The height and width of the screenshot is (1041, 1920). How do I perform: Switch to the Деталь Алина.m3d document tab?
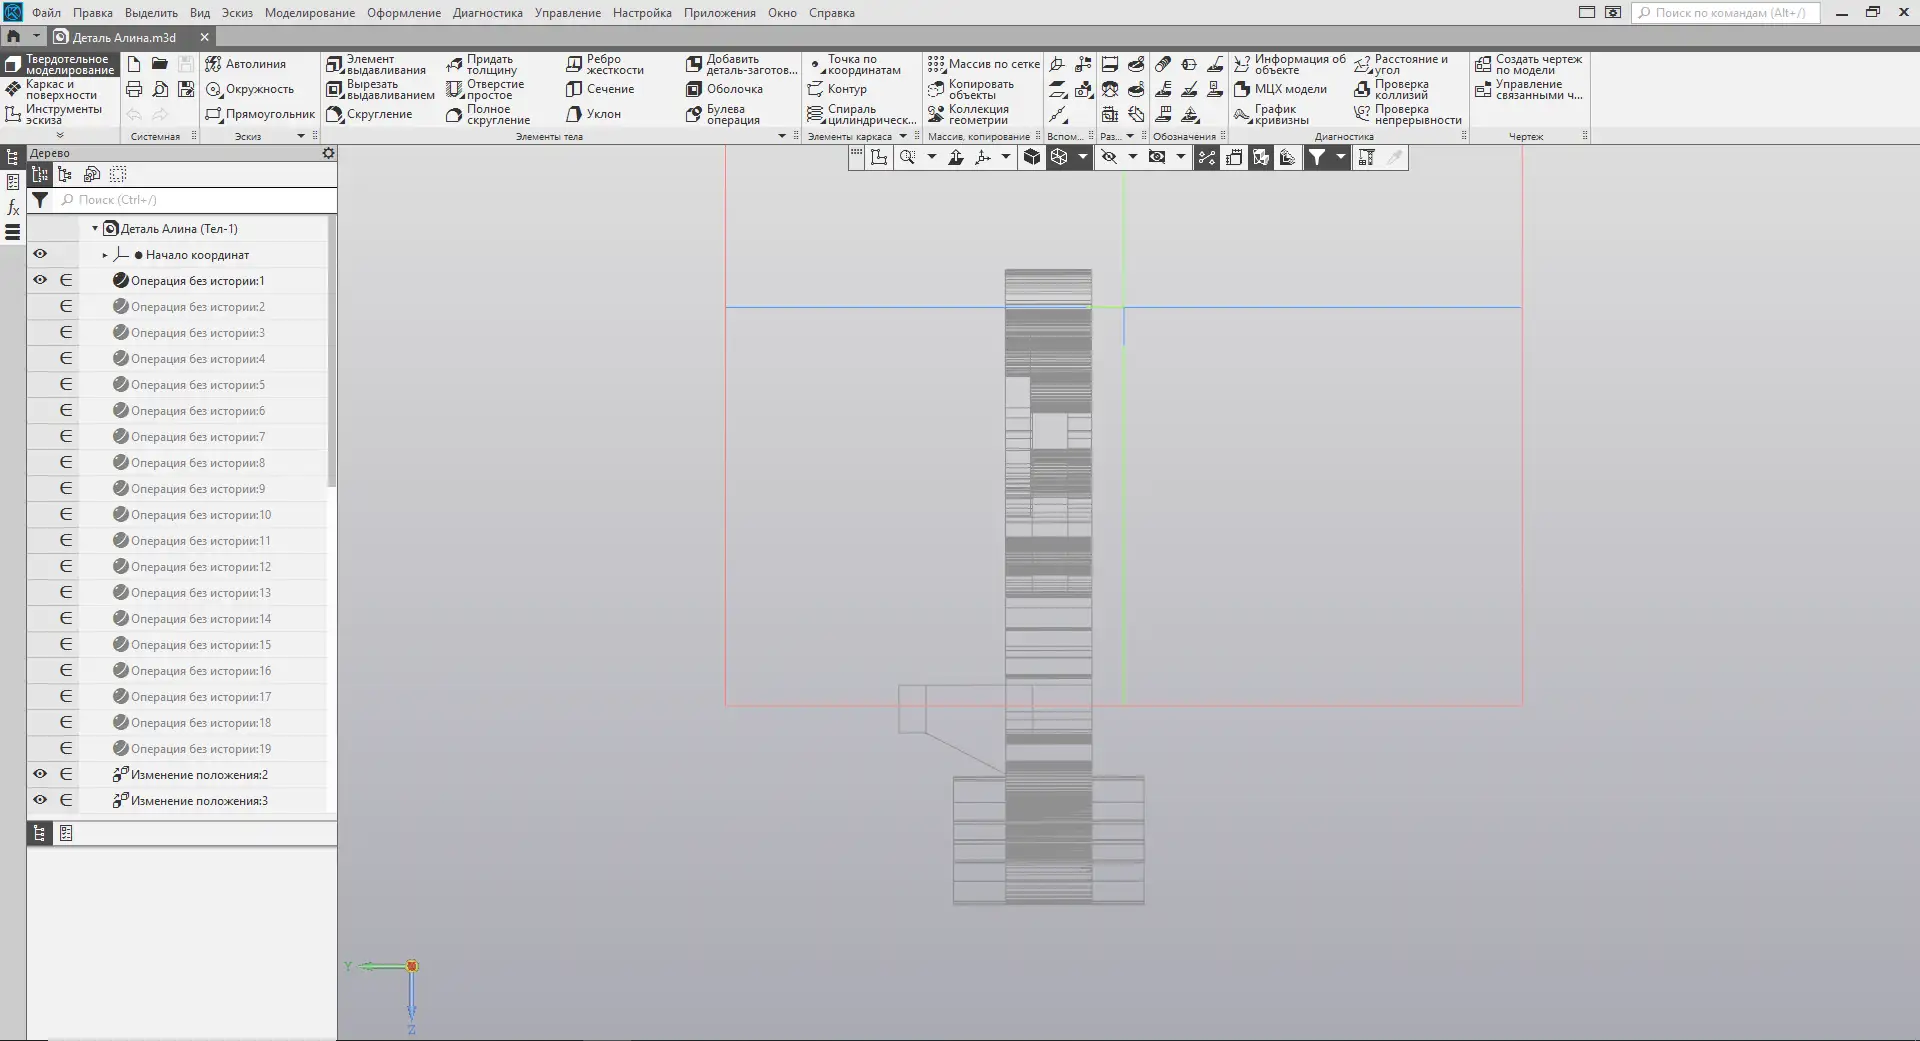coord(124,37)
